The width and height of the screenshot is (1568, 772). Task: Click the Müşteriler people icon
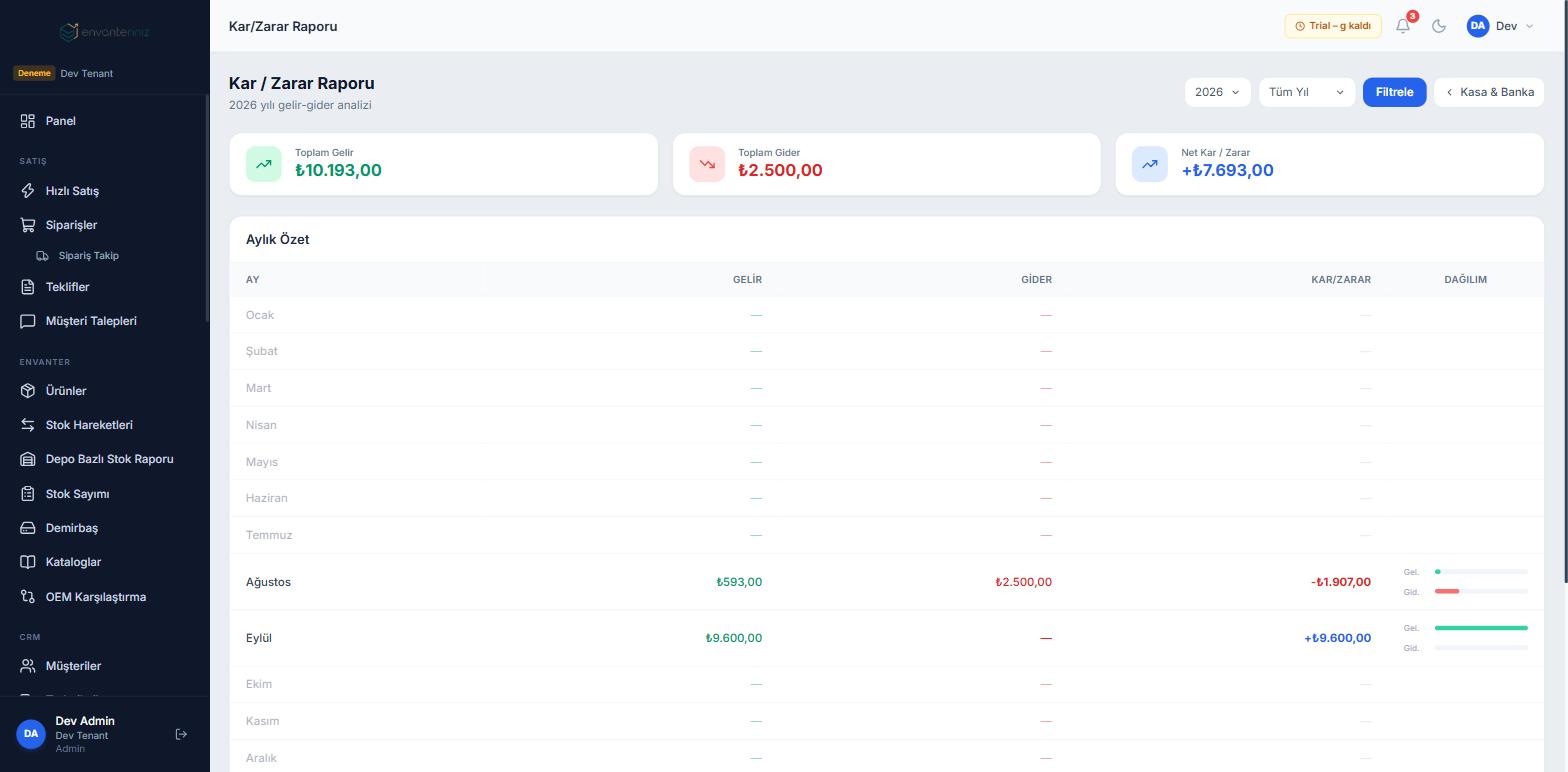pyautogui.click(x=28, y=666)
